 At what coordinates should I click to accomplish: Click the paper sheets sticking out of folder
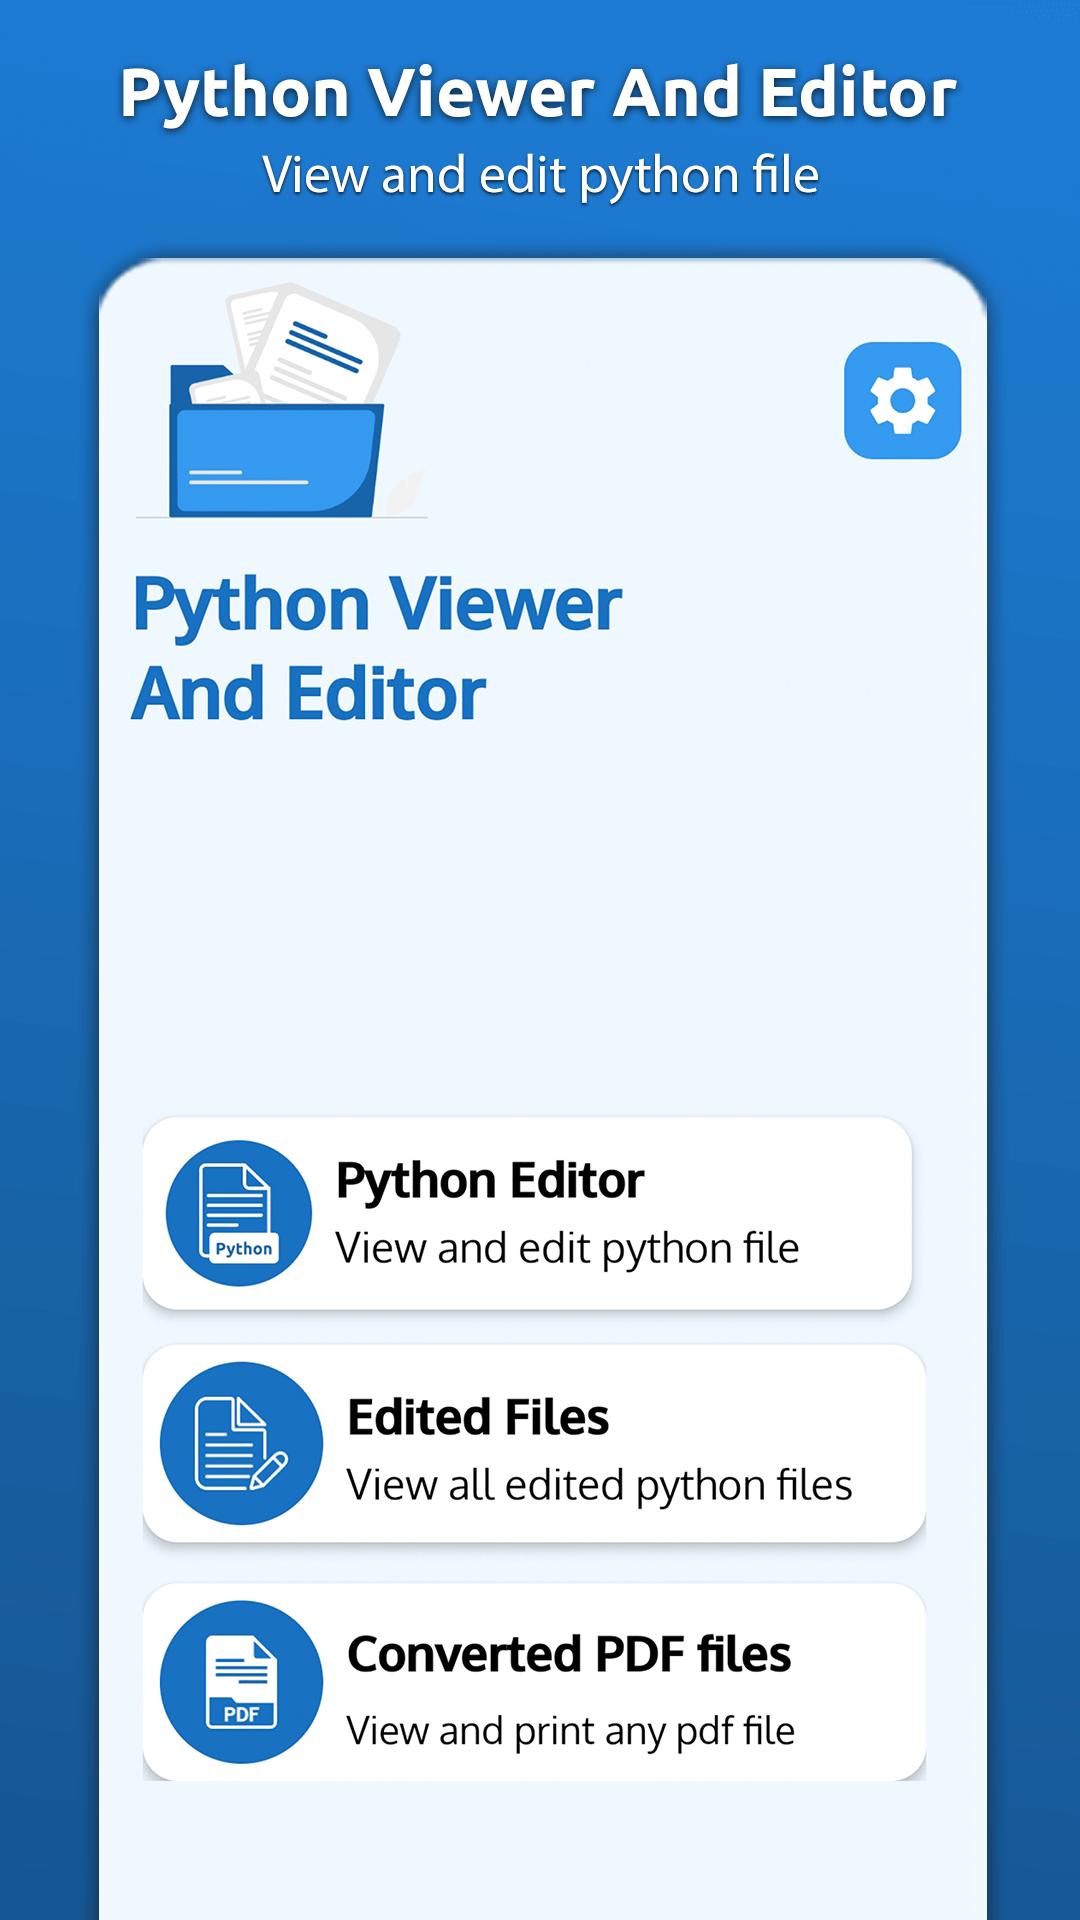click(x=315, y=345)
